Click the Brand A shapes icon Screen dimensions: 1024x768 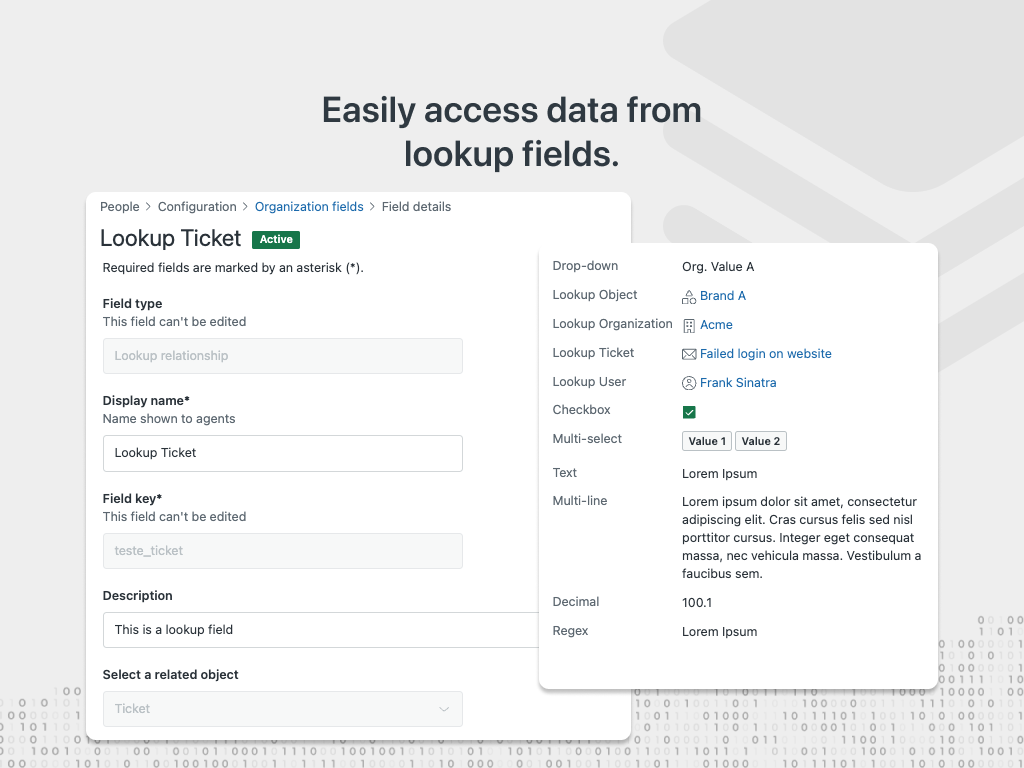point(689,296)
